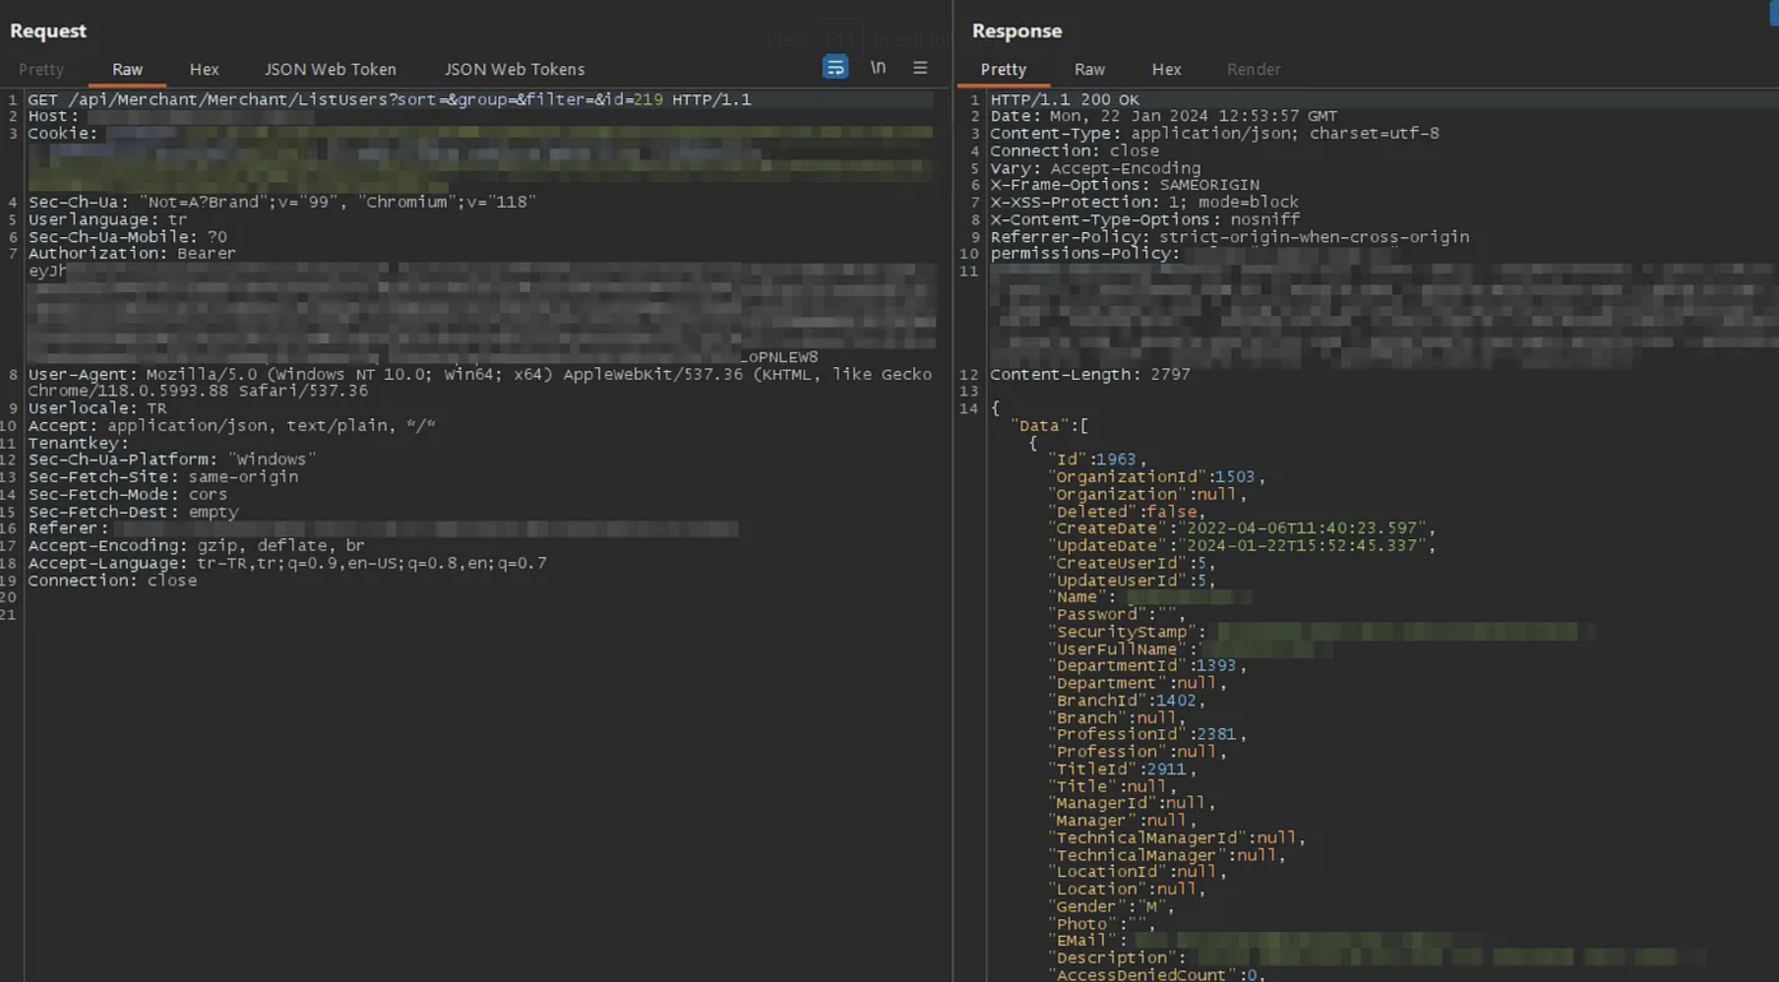Switch to the JSON Web Tokens tab
The width and height of the screenshot is (1779, 982).
[514, 70]
